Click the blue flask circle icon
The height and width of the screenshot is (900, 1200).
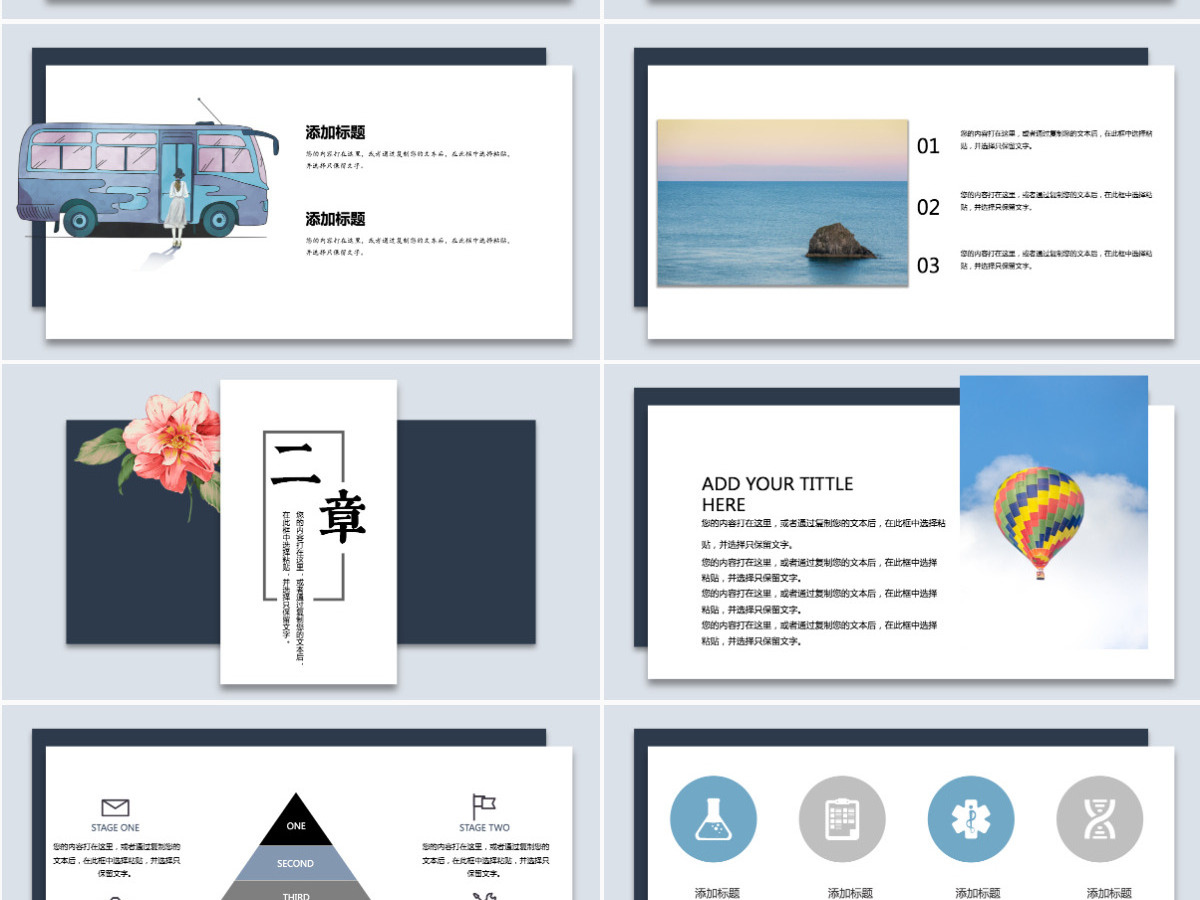click(713, 819)
